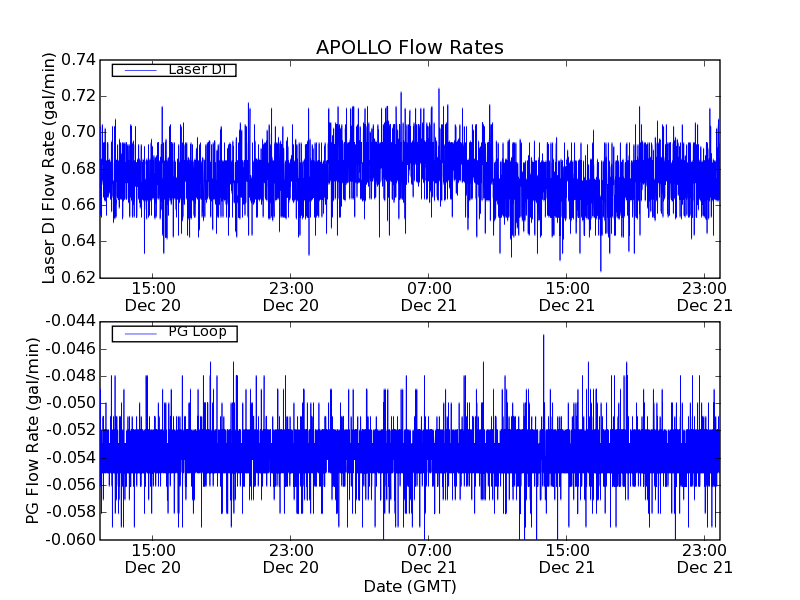The height and width of the screenshot is (600, 800).
Task: Click the APOLLO Flow Rates chart title
Action: click(x=409, y=48)
